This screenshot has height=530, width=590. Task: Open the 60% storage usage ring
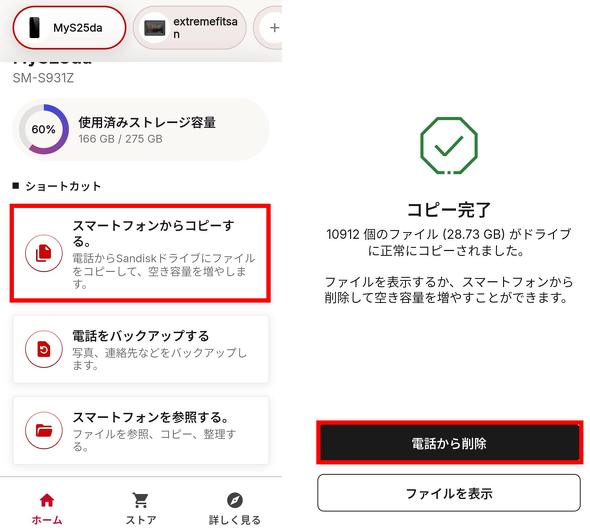44,129
